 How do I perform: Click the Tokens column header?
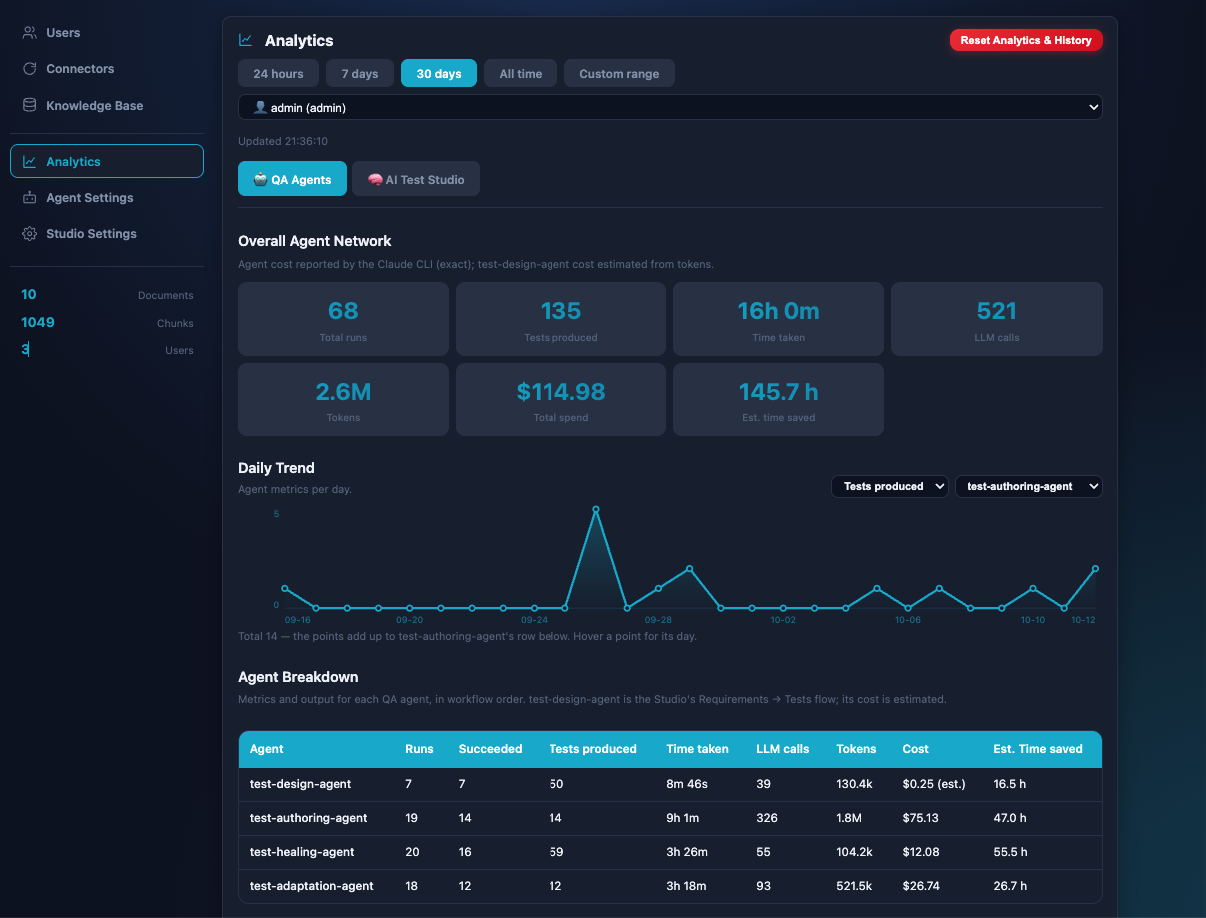[856, 749]
